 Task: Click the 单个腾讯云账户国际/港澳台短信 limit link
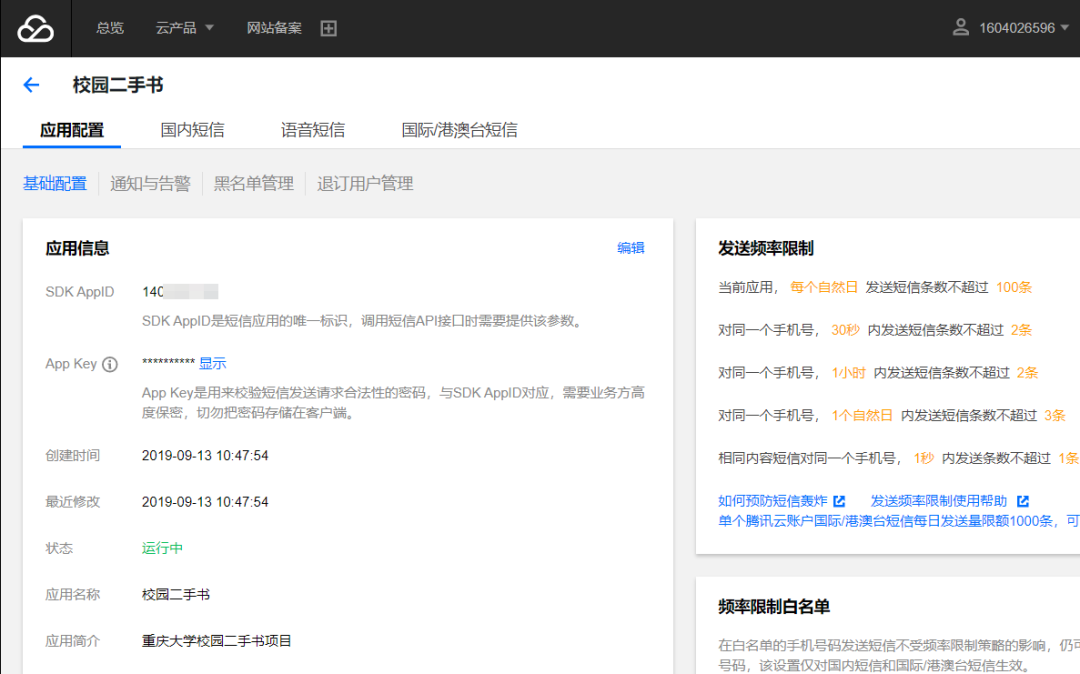point(899,521)
